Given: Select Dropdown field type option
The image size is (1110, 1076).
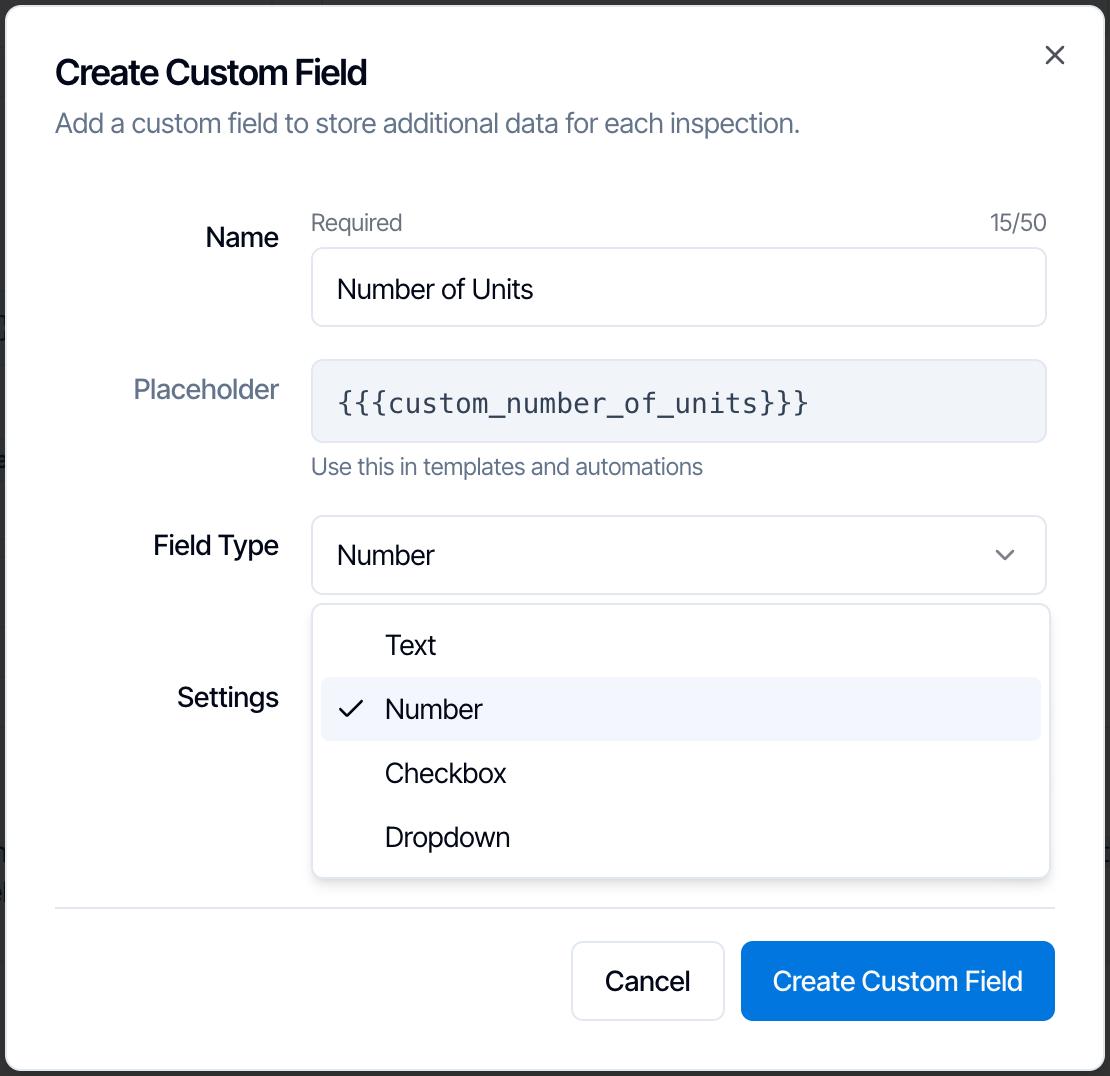Looking at the screenshot, I should pos(680,837).
